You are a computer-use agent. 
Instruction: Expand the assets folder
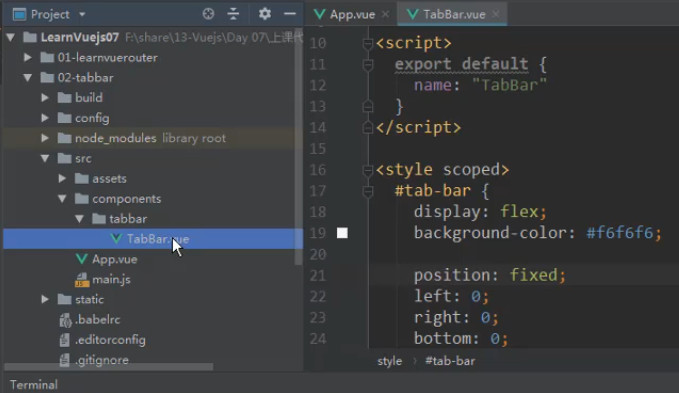[x=62, y=178]
